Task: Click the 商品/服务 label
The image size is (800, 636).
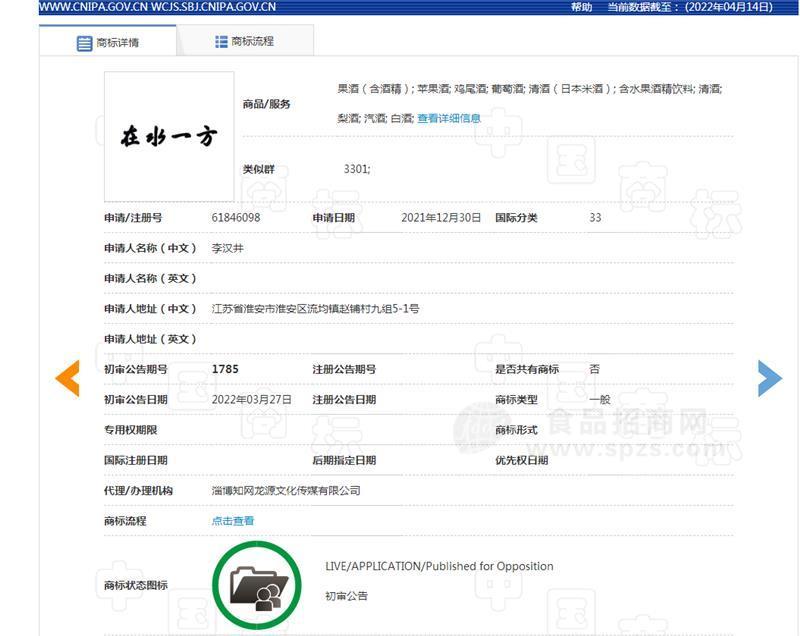Action: click(x=266, y=104)
